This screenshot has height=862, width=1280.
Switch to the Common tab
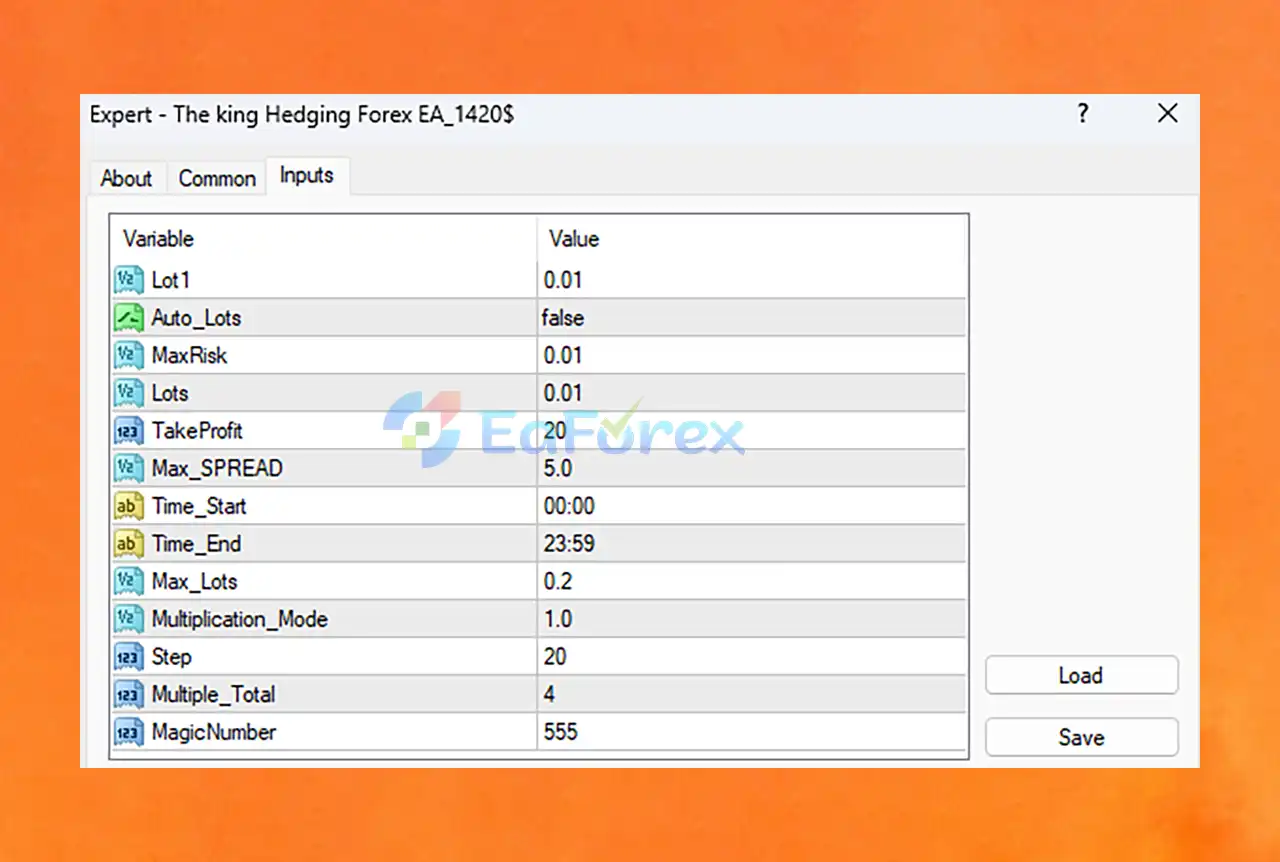click(217, 178)
